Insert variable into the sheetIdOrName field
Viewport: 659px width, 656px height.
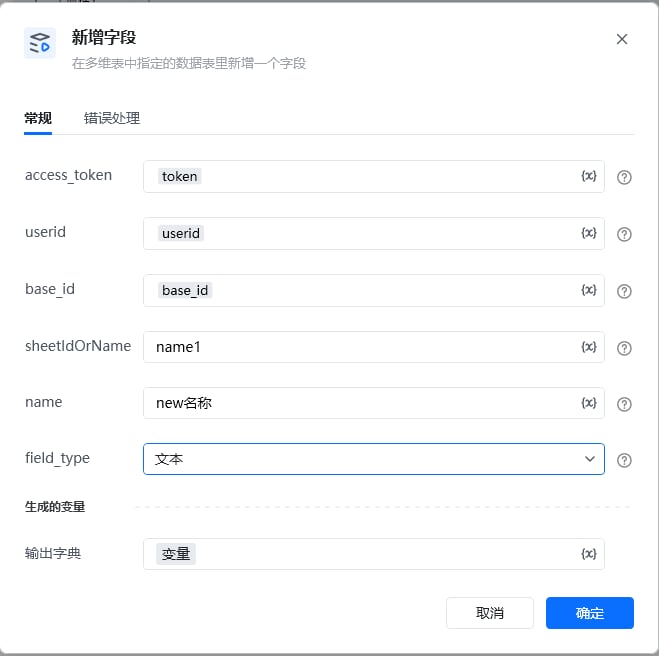(x=589, y=347)
